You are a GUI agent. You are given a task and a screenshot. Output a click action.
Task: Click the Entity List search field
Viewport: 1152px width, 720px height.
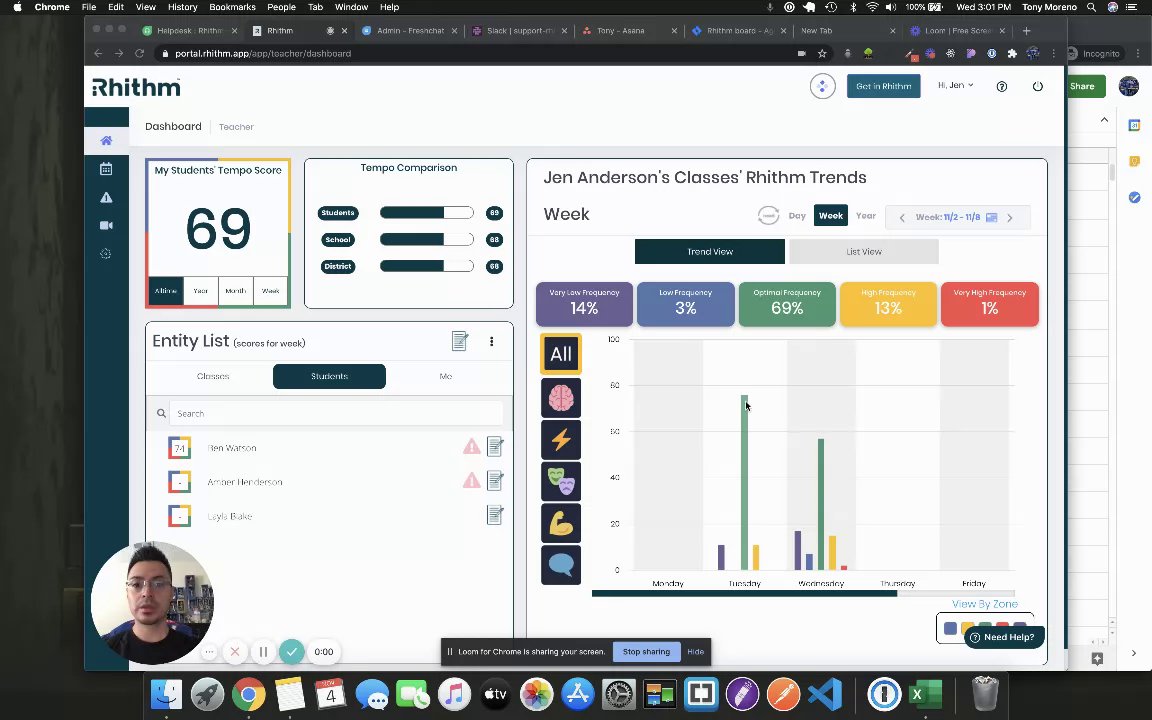pyautogui.click(x=336, y=414)
